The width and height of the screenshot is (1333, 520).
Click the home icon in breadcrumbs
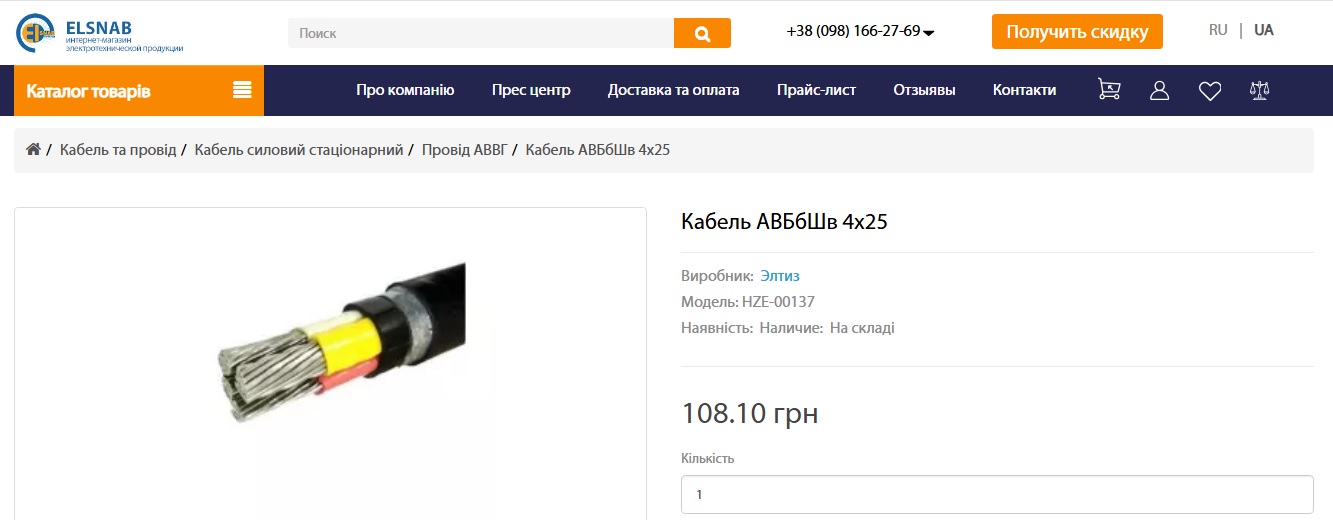pos(33,149)
